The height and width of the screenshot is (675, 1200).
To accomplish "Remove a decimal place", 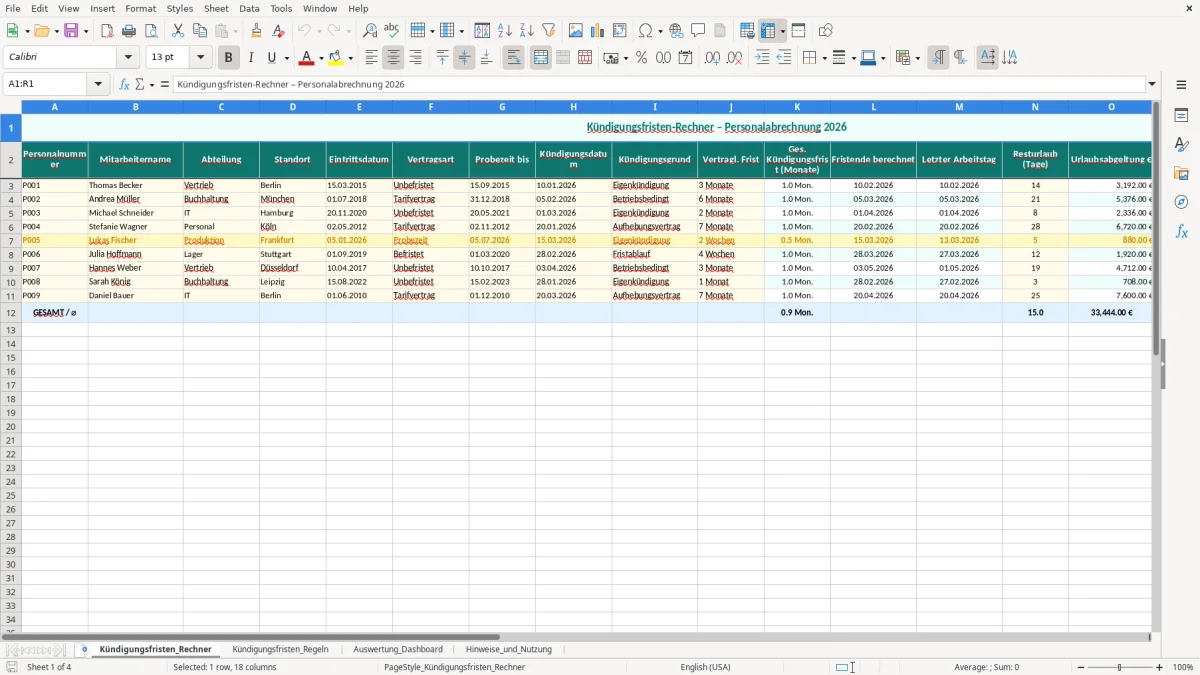I will (x=734, y=58).
